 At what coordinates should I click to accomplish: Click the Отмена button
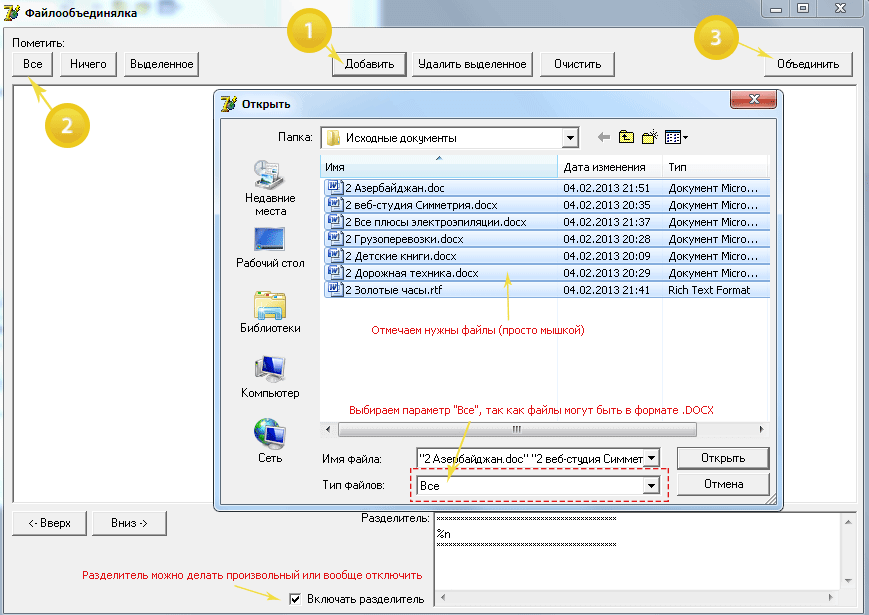pos(723,484)
